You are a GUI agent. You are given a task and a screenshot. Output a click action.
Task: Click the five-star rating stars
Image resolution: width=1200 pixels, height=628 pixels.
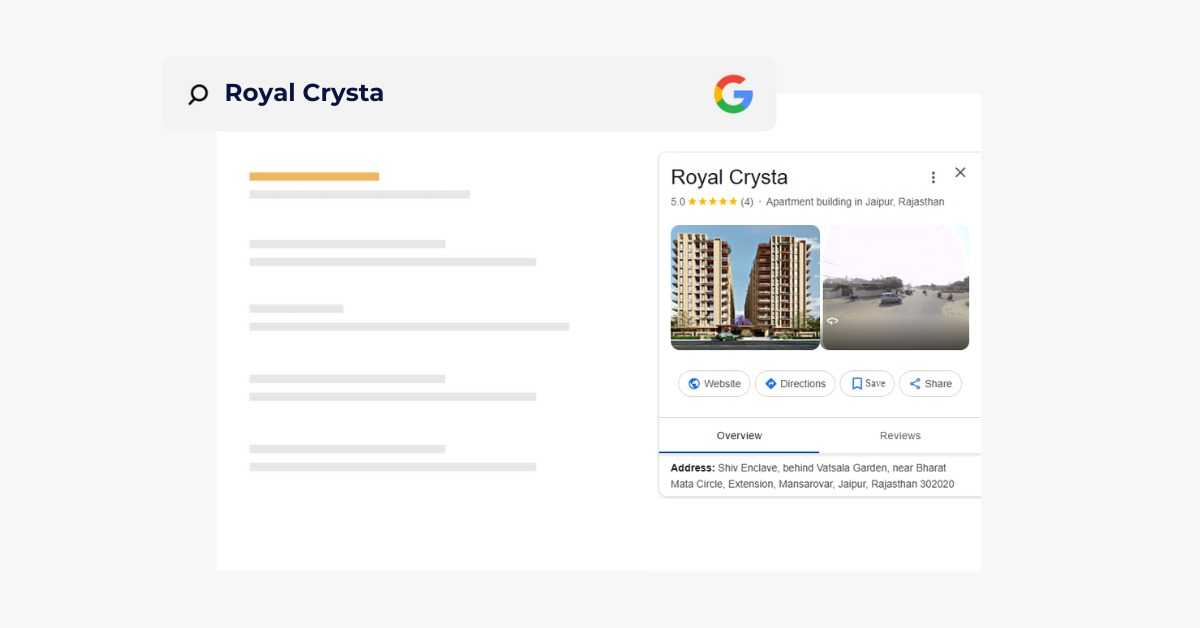tap(712, 202)
